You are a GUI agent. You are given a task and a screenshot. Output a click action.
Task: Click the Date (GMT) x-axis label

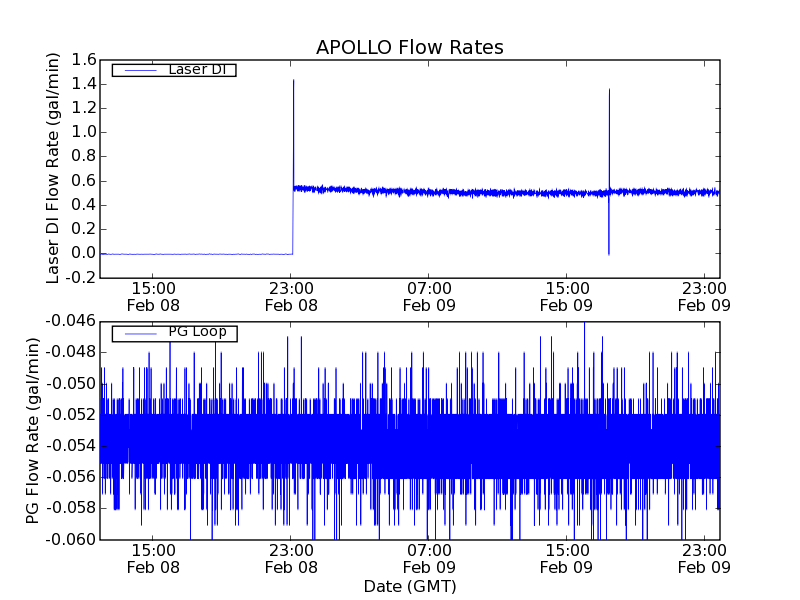click(409, 586)
